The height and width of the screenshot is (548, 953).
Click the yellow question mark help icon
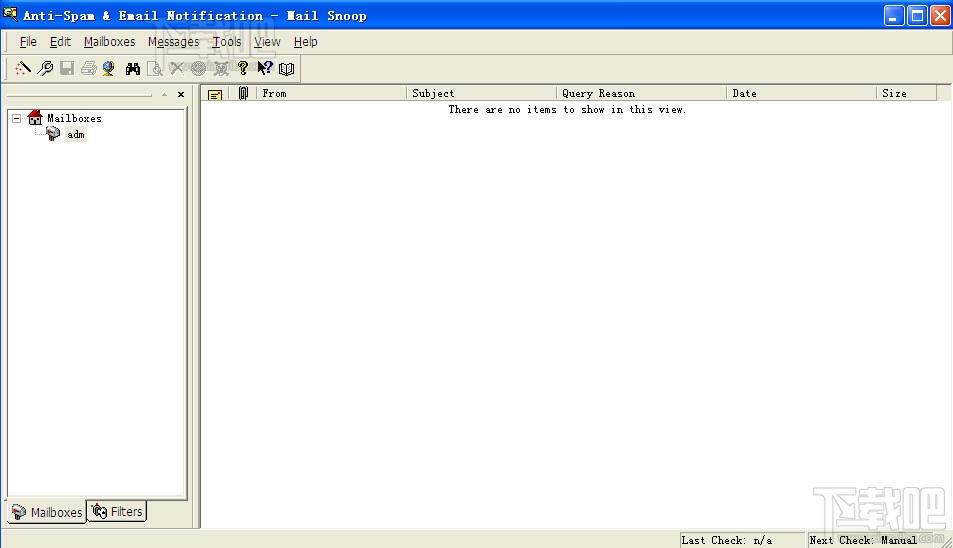click(243, 68)
